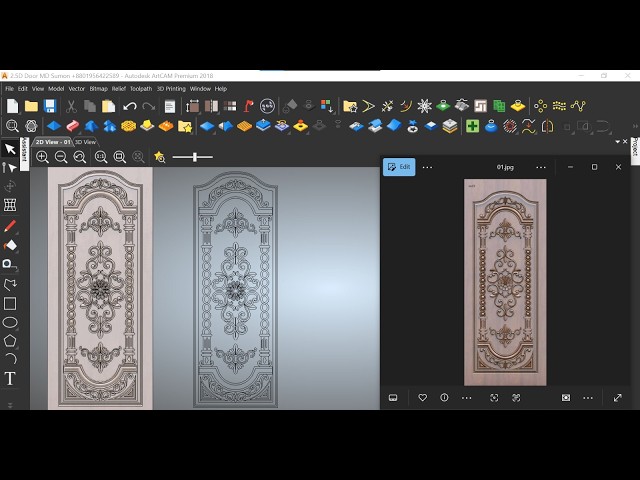Image resolution: width=640 pixels, height=480 pixels.
Task: Click the grid envelope transform tool
Action: [10, 205]
